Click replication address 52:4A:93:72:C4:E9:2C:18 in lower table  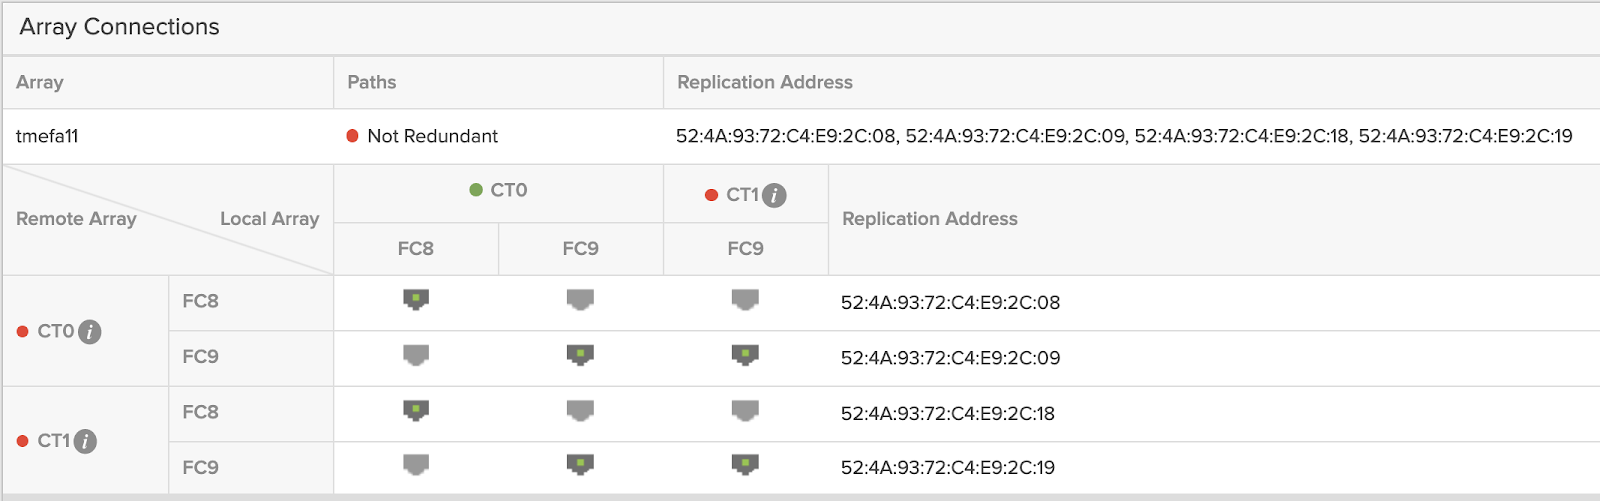pos(947,413)
